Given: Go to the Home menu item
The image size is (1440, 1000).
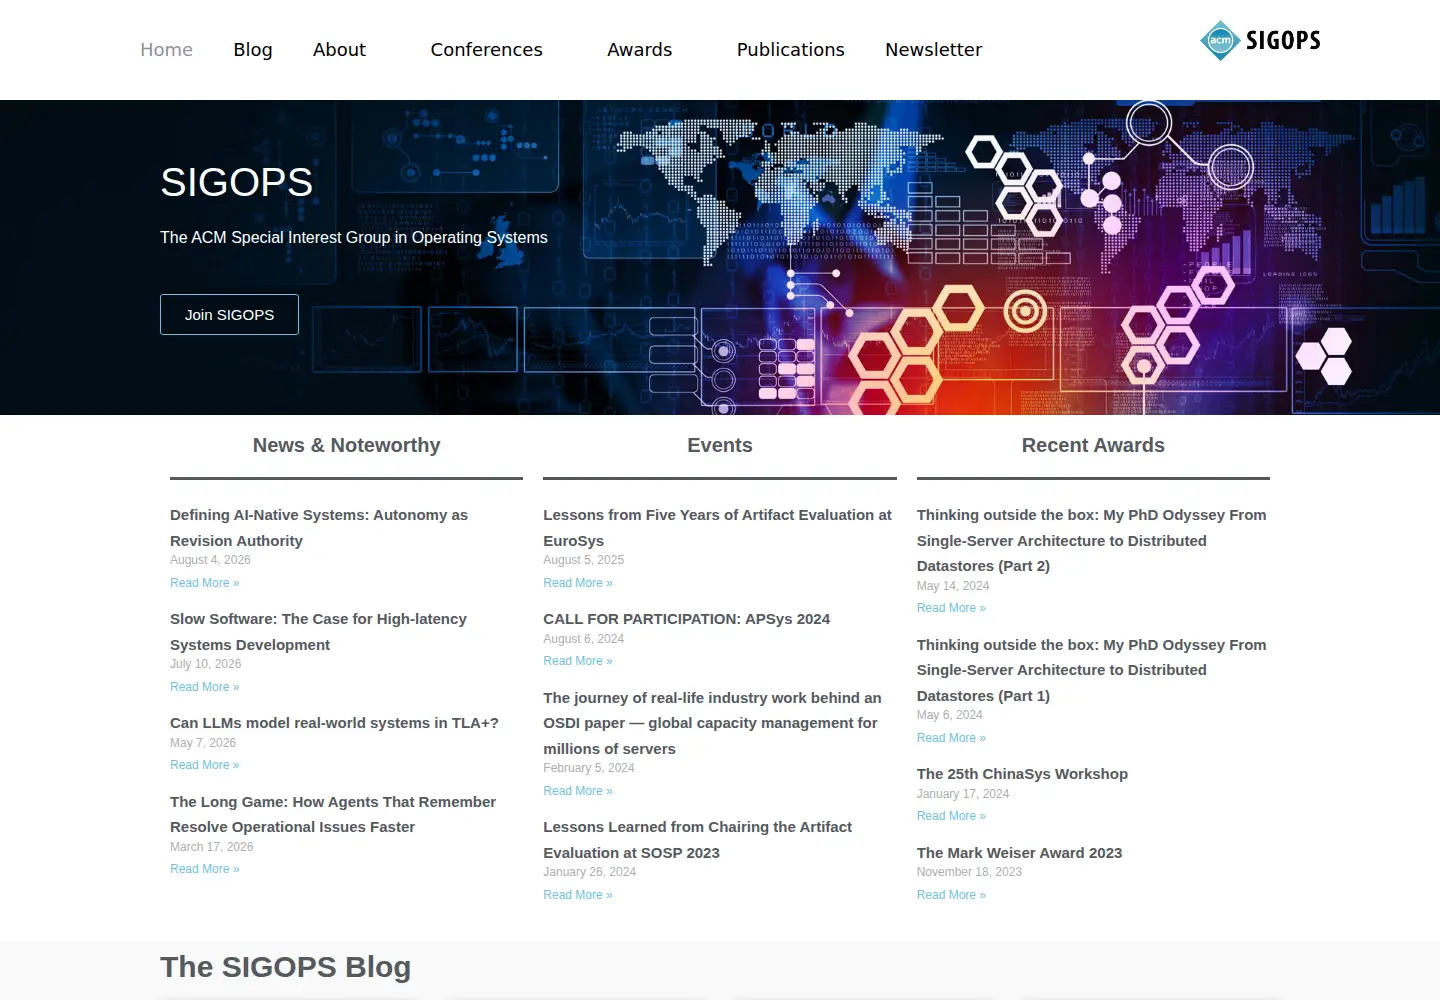Looking at the screenshot, I should coord(166,50).
